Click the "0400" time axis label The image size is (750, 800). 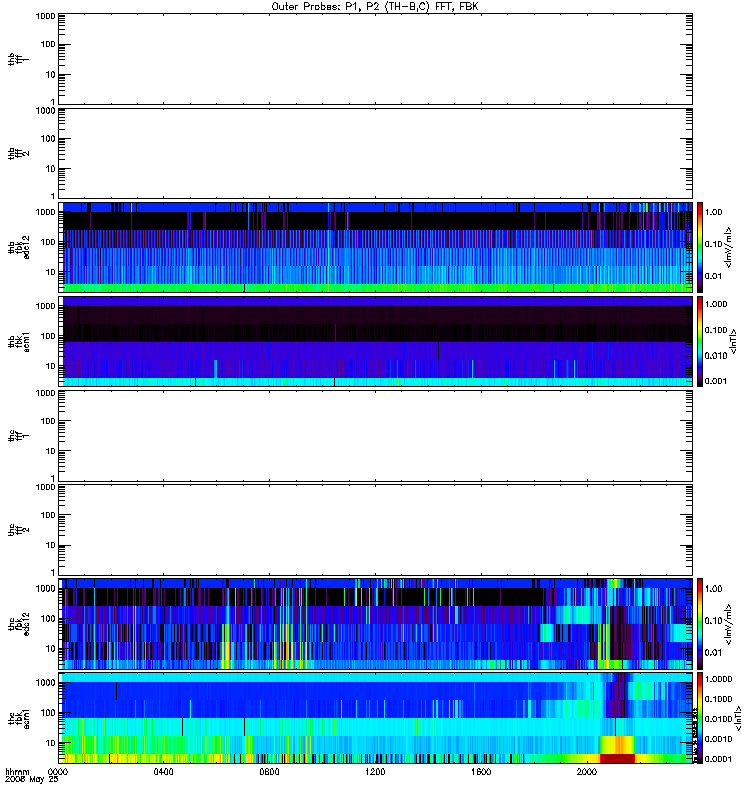pyautogui.click(x=163, y=772)
